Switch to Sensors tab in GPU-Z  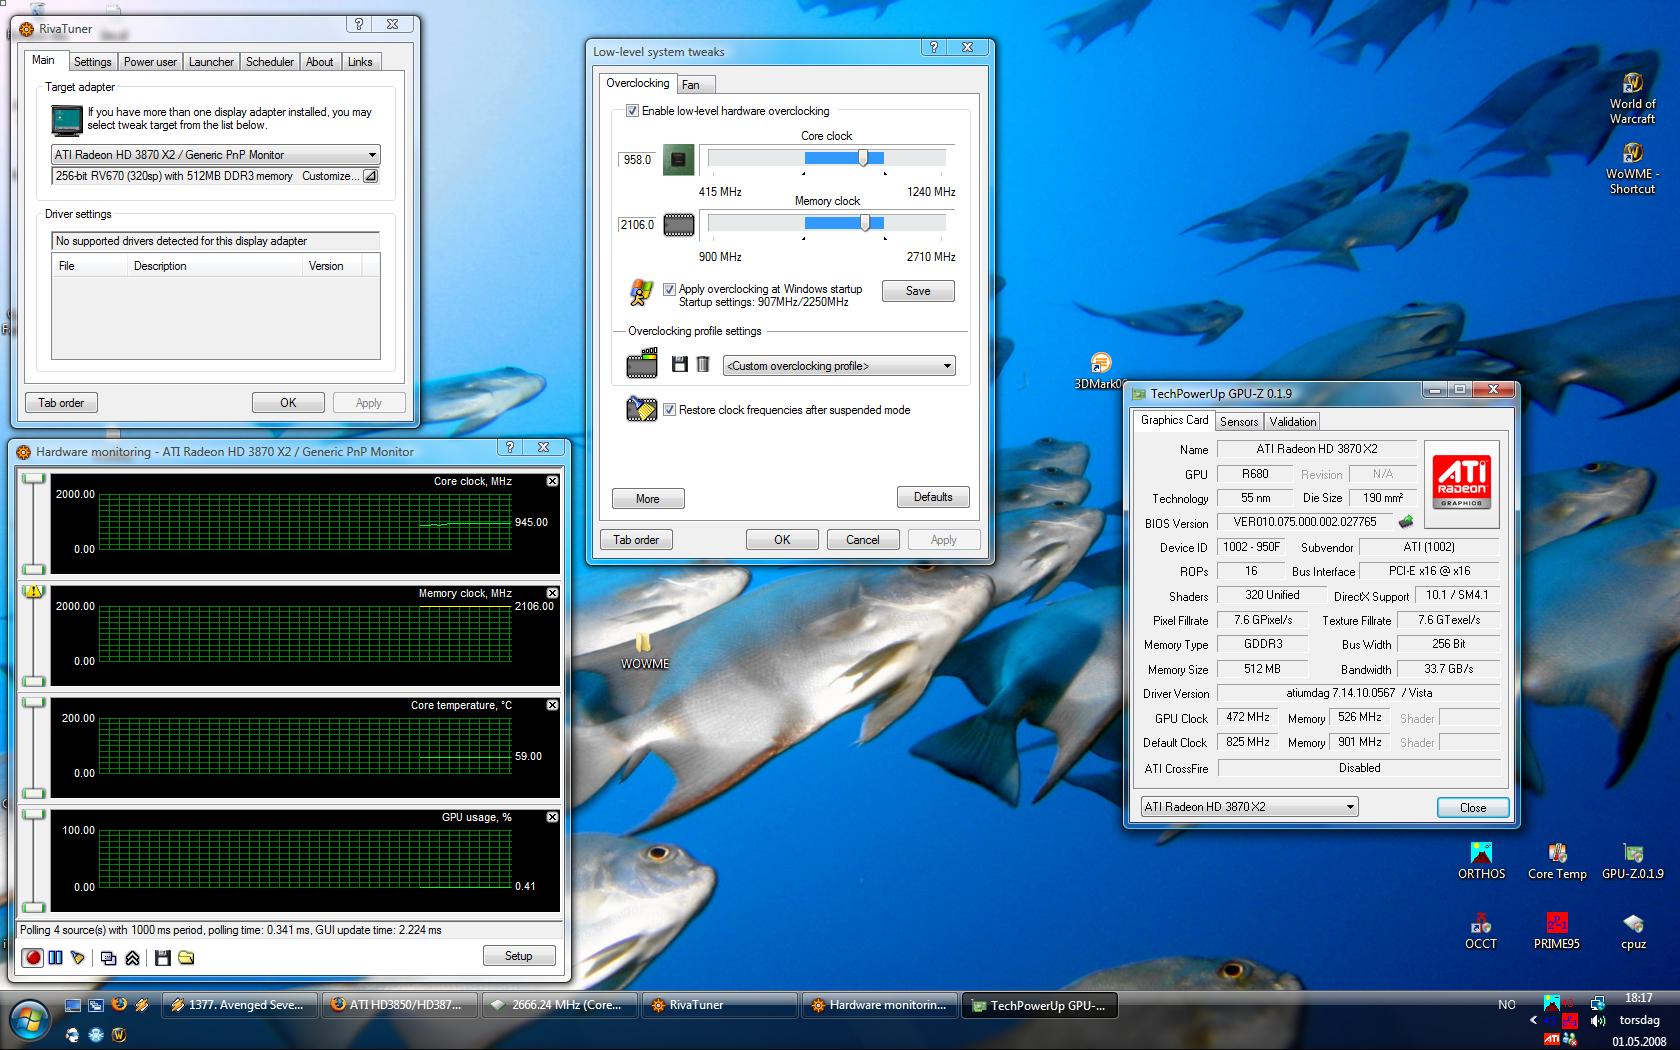click(1239, 422)
